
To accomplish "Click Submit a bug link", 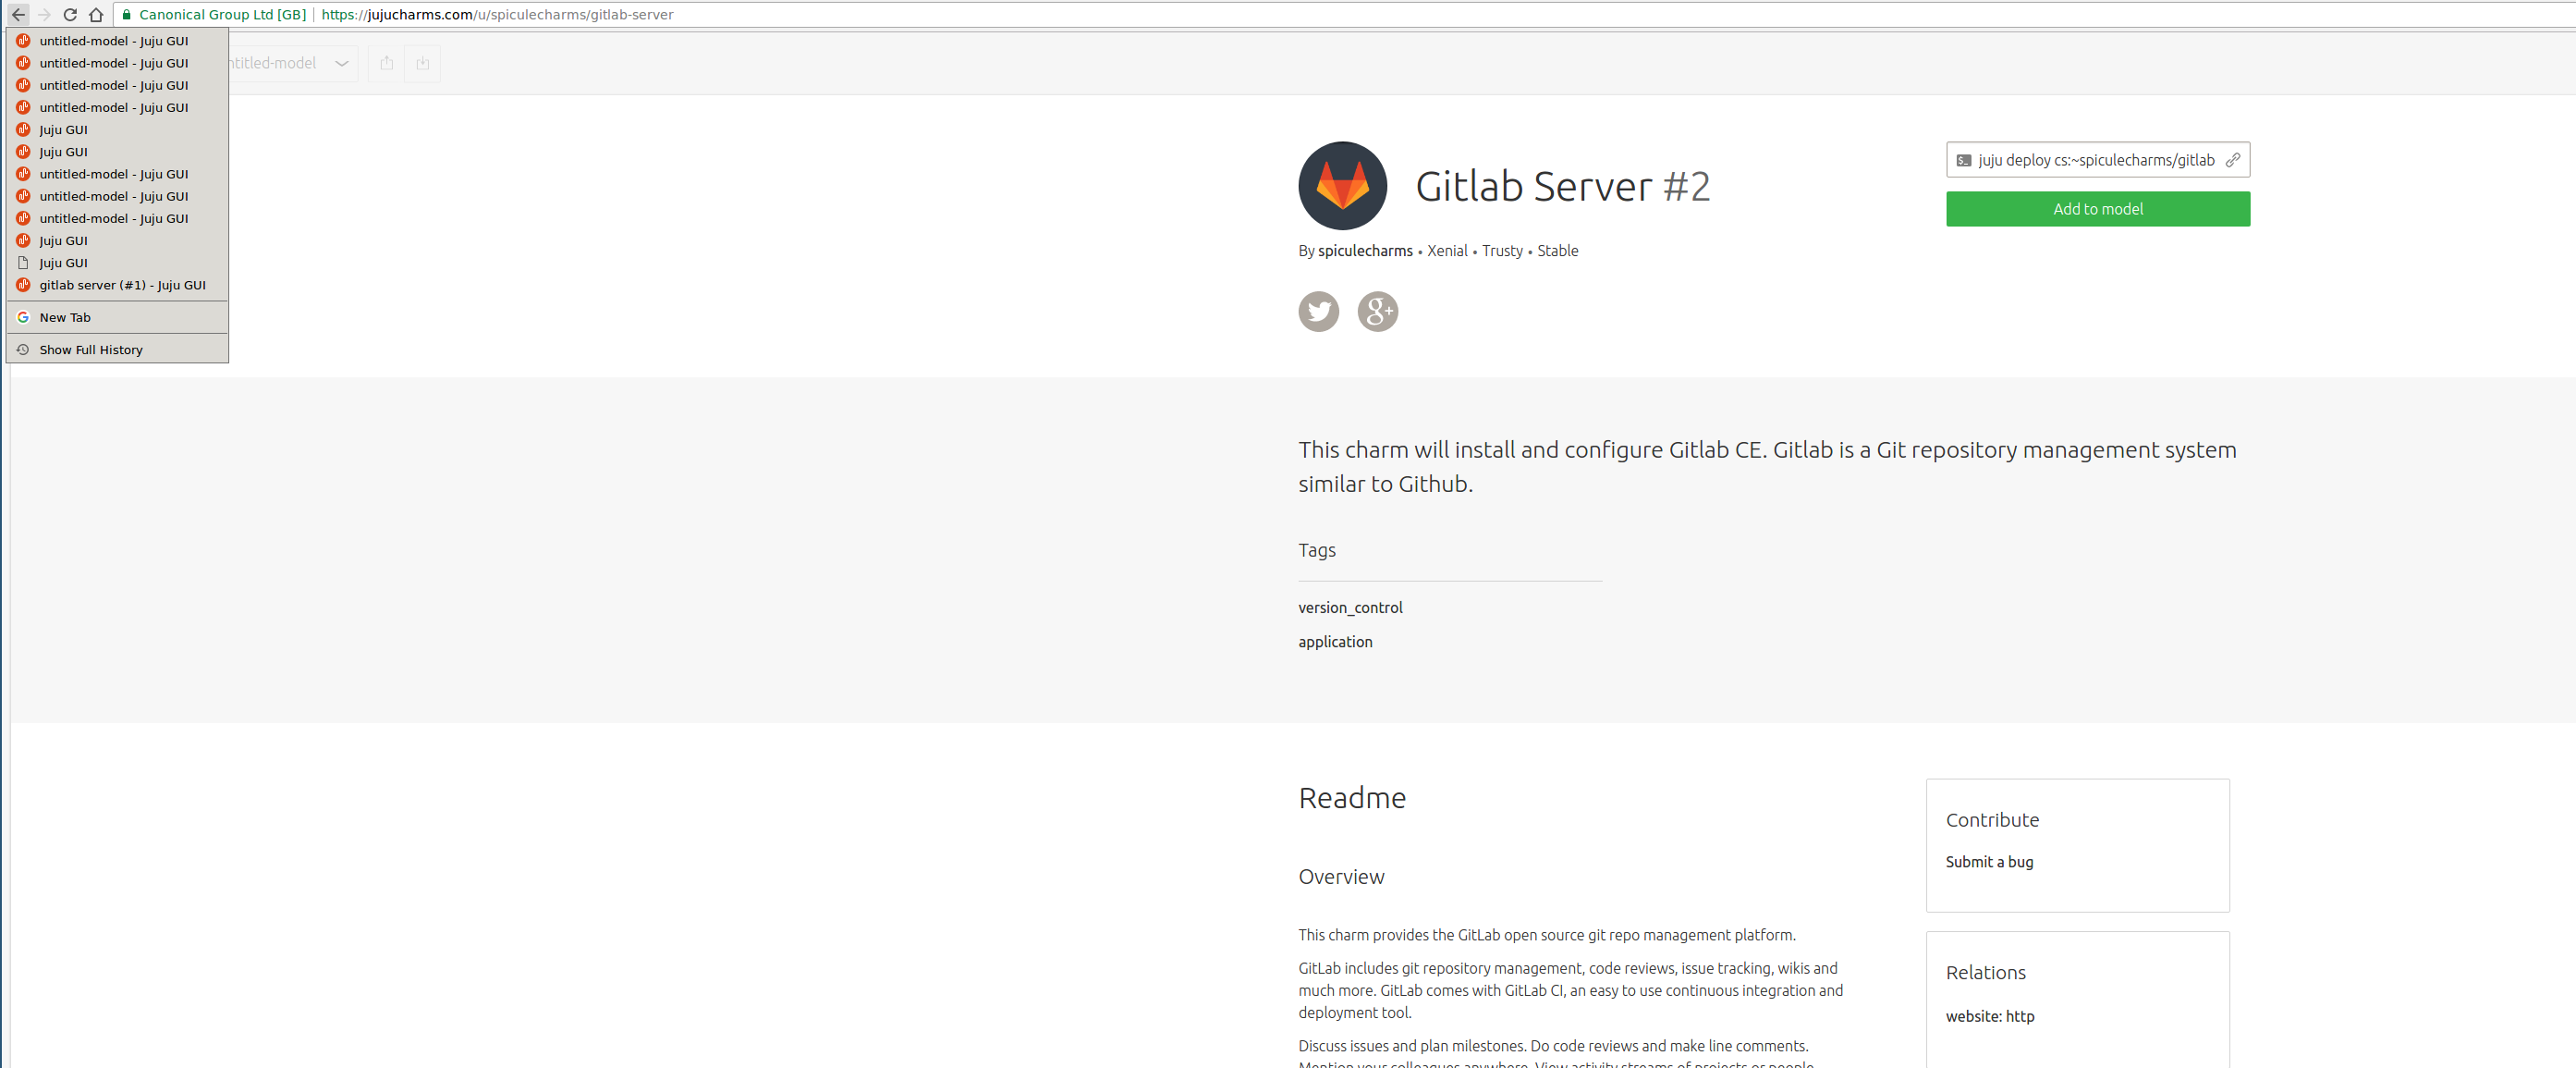I will (x=1988, y=862).
